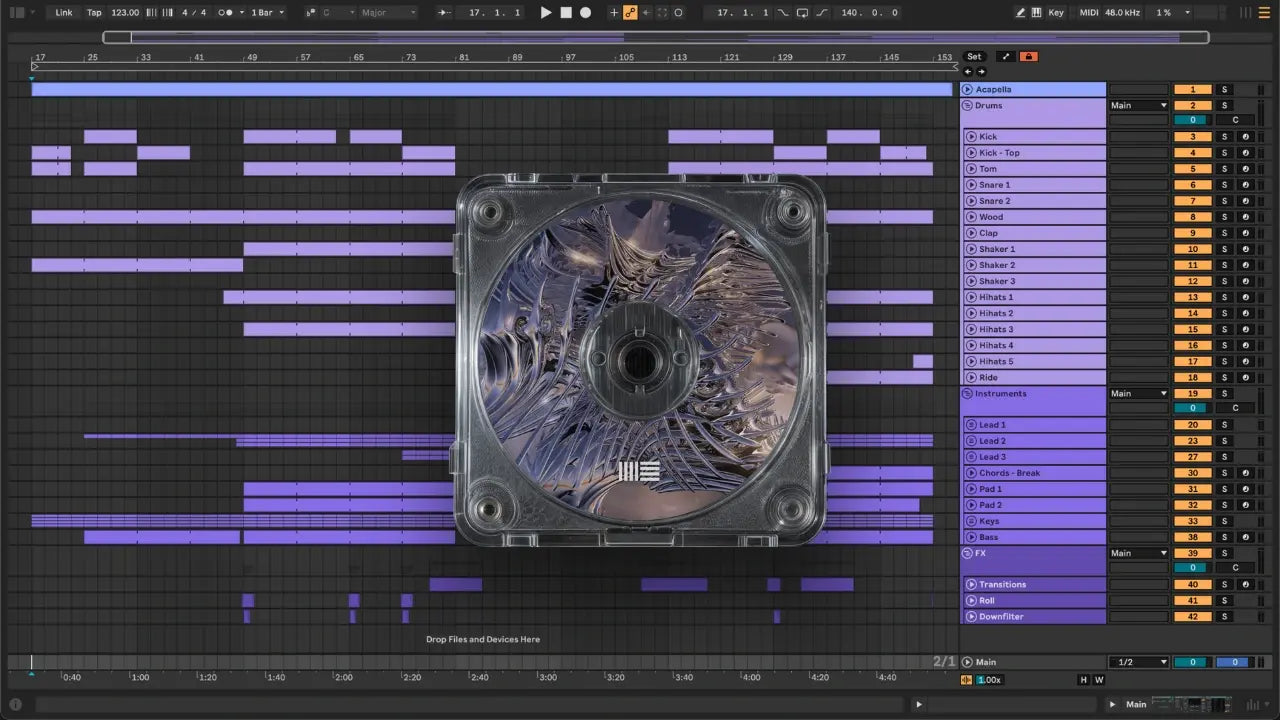This screenshot has height=720, width=1280.
Task: Click the Arrangement Record circle button
Action: point(586,13)
